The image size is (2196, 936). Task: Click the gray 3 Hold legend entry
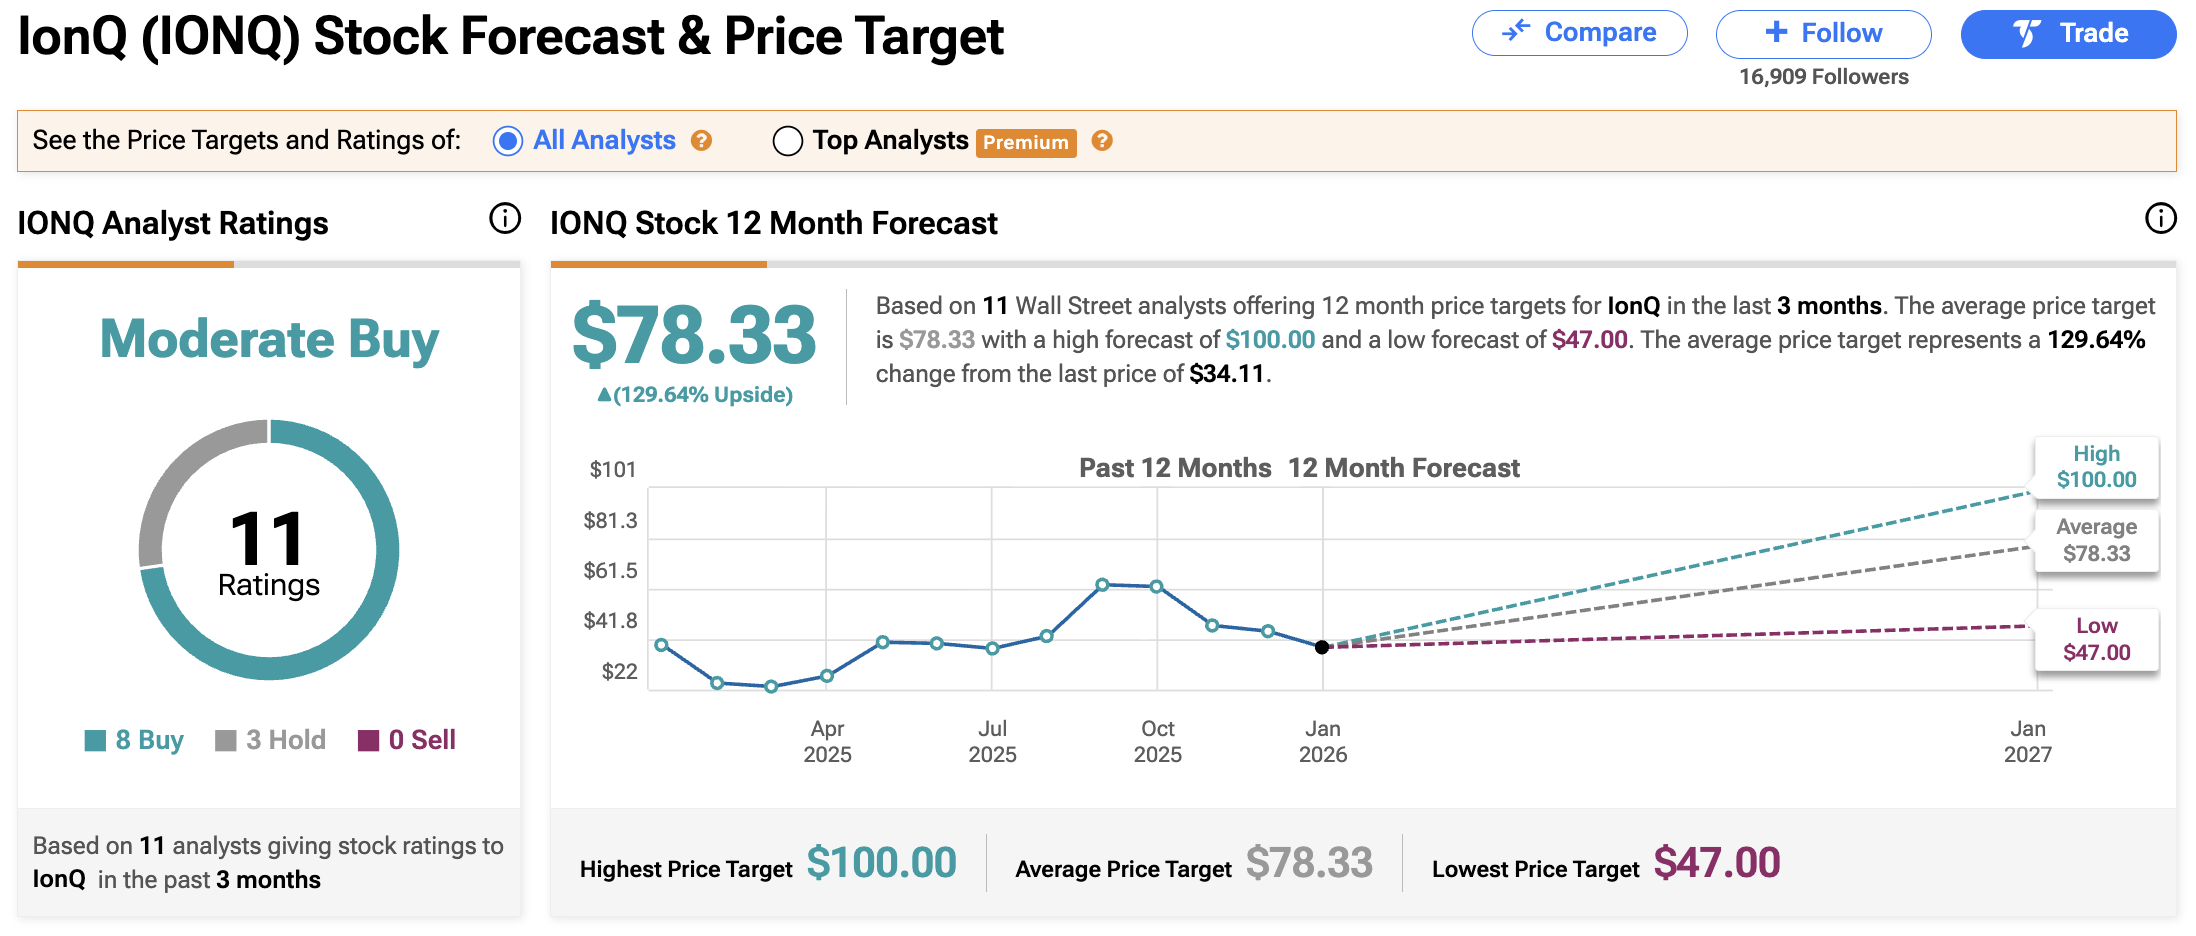(x=271, y=740)
